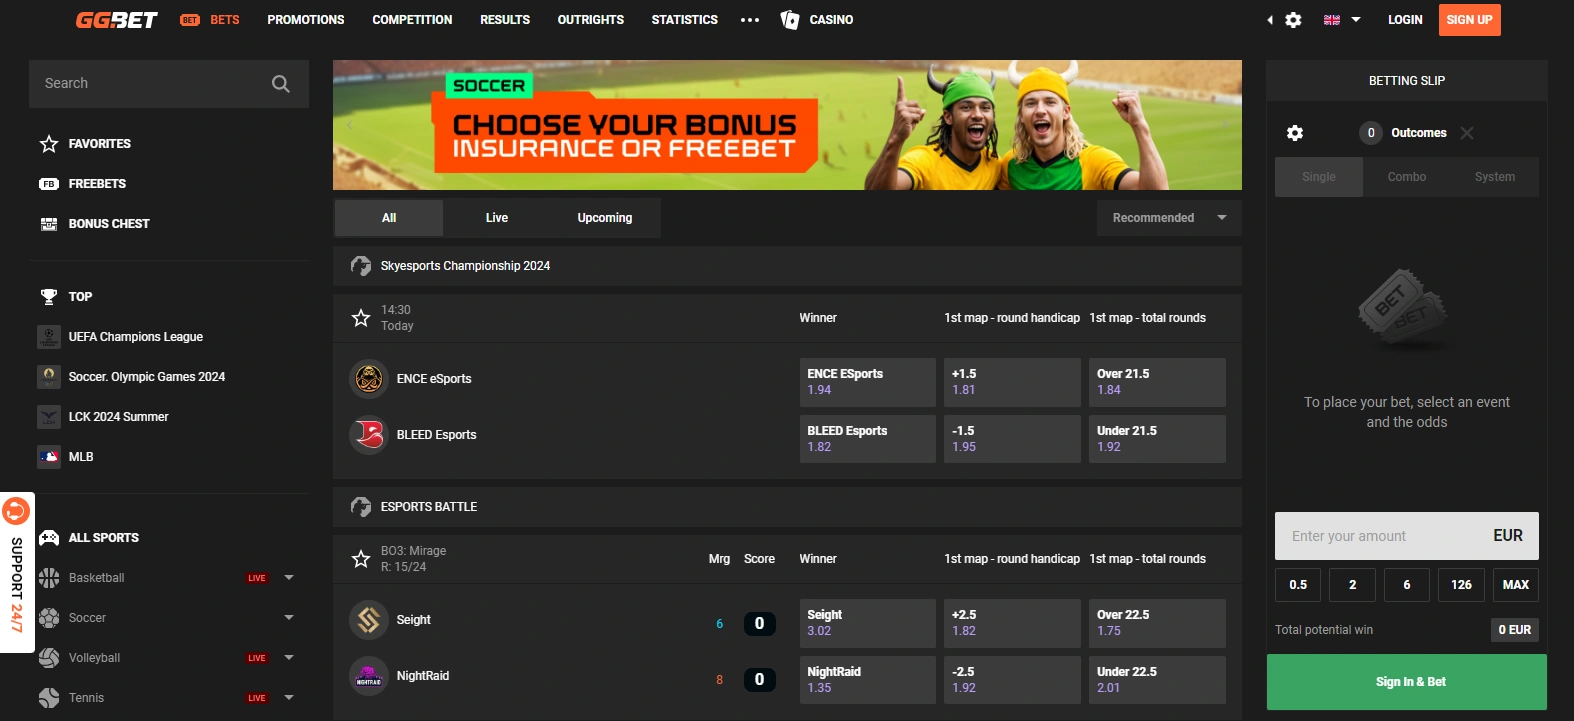This screenshot has height=721, width=1574.
Task: Click ESPORTS BATTLE game icon
Action: point(361,507)
